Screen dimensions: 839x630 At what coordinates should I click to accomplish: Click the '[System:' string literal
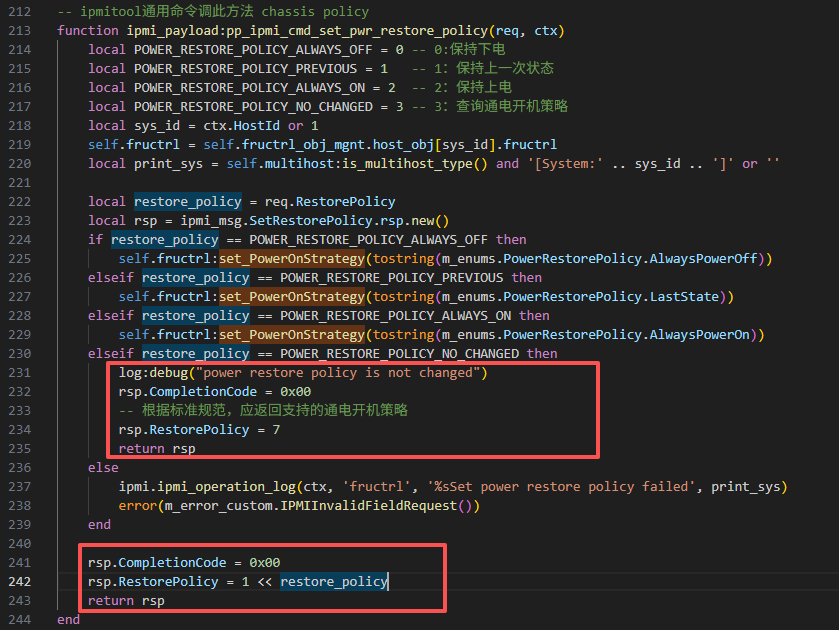click(x=566, y=164)
